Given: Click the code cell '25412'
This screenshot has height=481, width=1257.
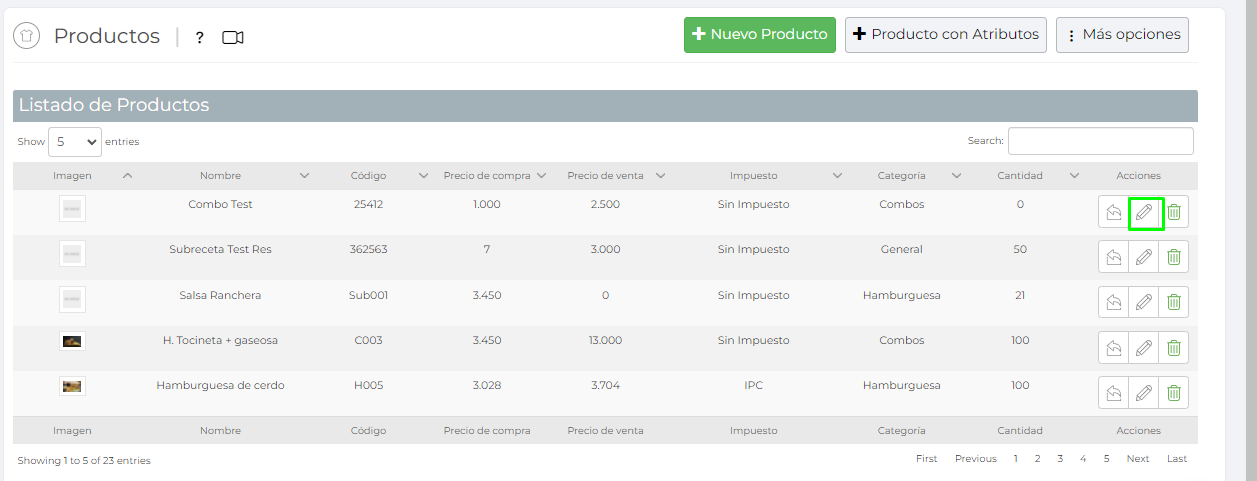Looking at the screenshot, I should [368, 204].
